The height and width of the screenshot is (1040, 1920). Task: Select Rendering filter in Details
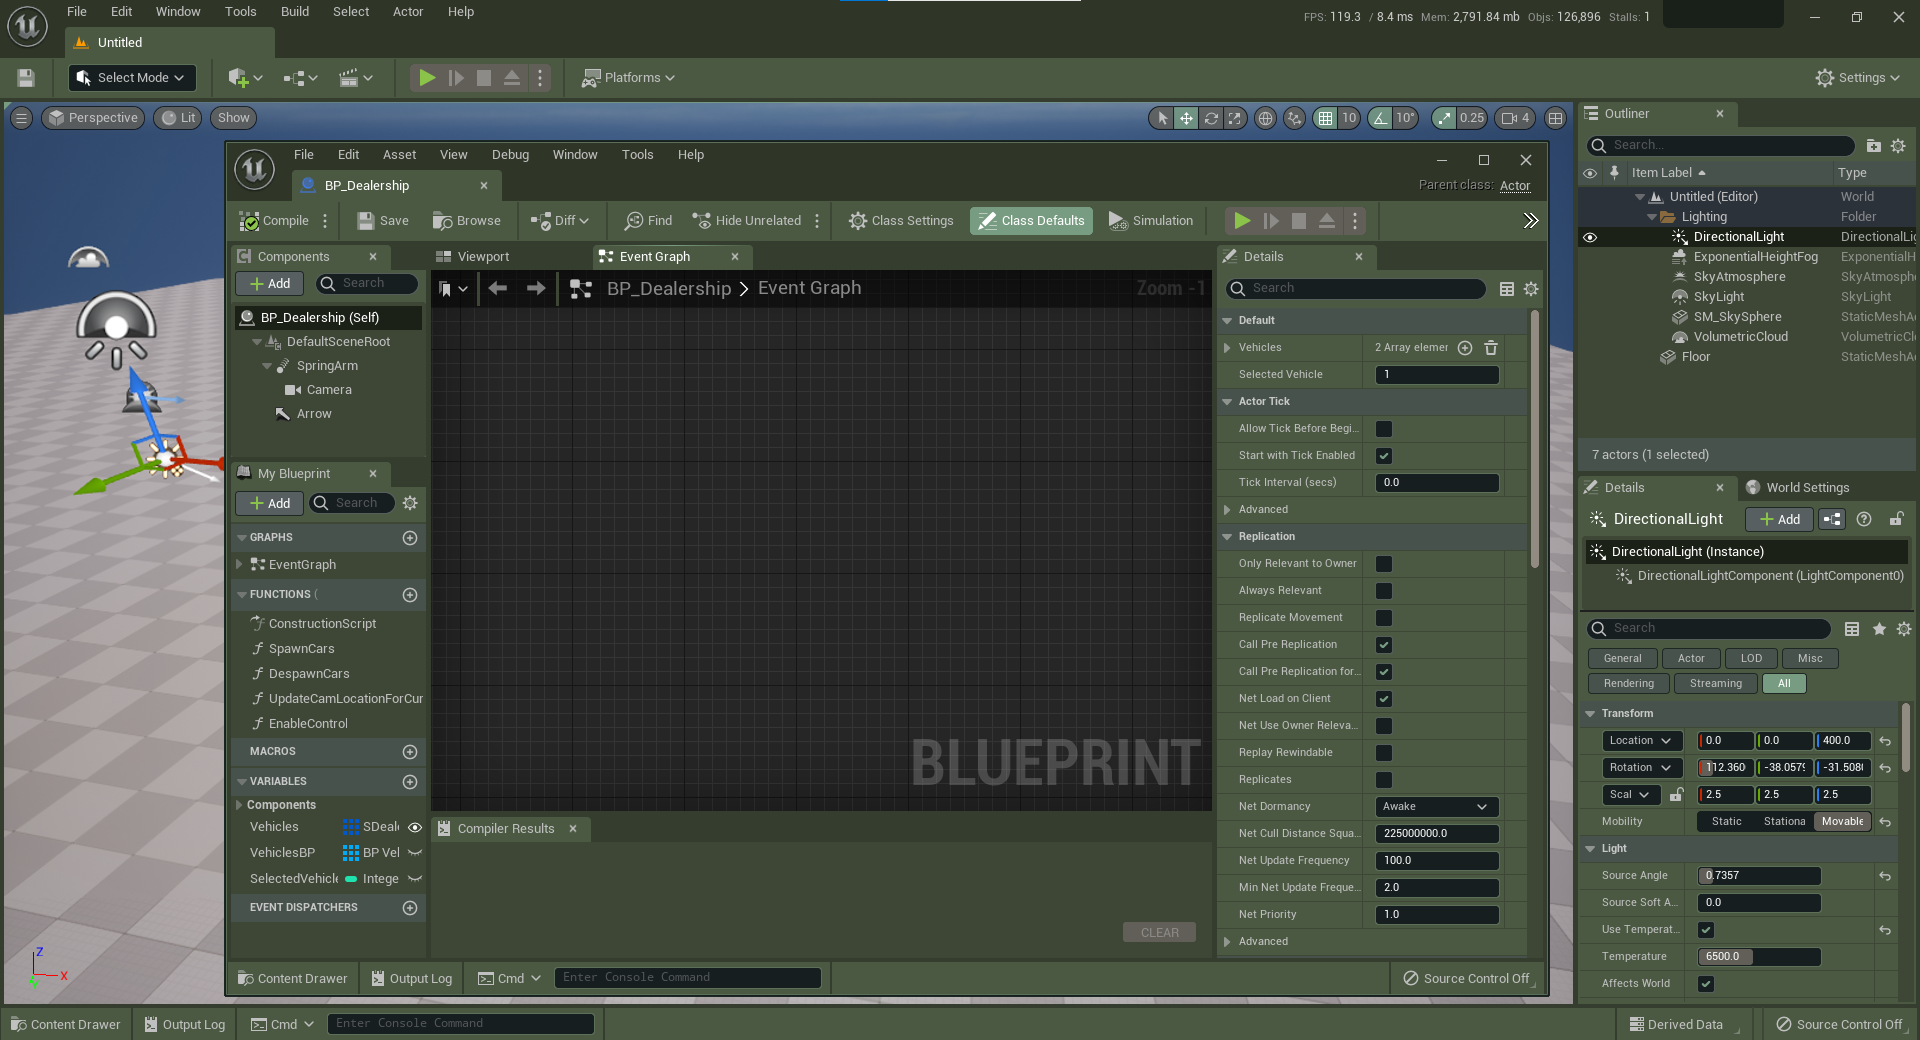pos(1629,684)
